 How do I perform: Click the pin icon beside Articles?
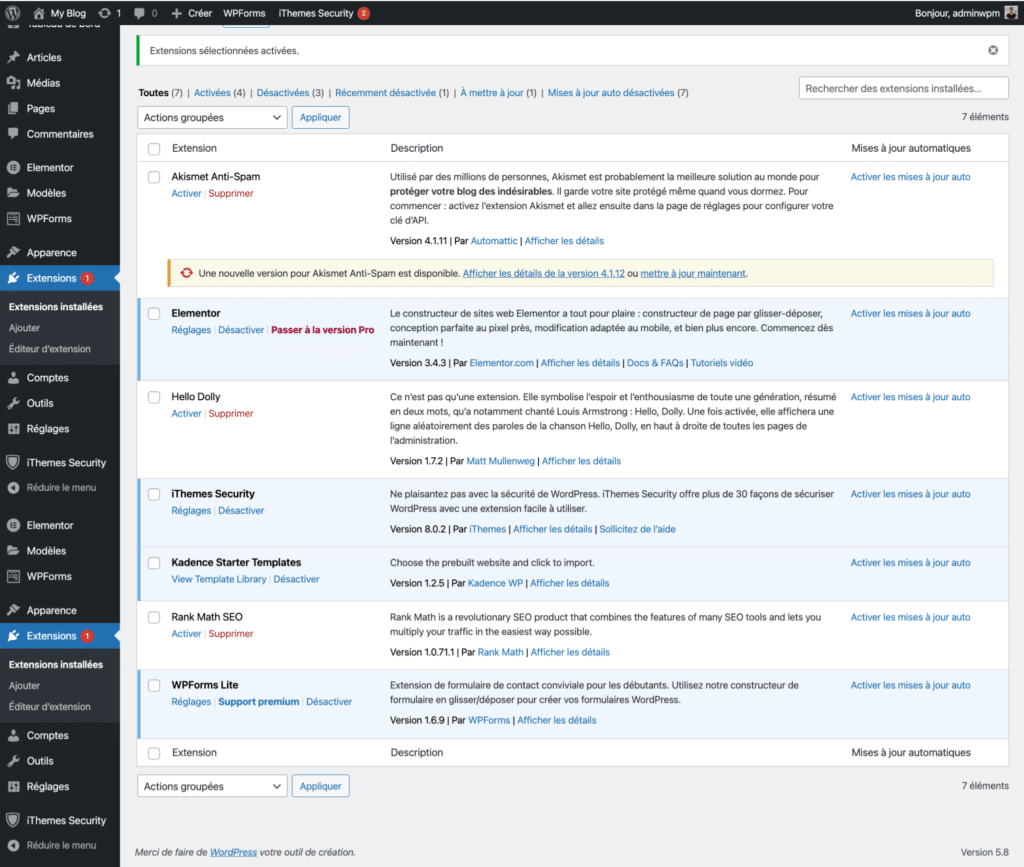coord(13,57)
